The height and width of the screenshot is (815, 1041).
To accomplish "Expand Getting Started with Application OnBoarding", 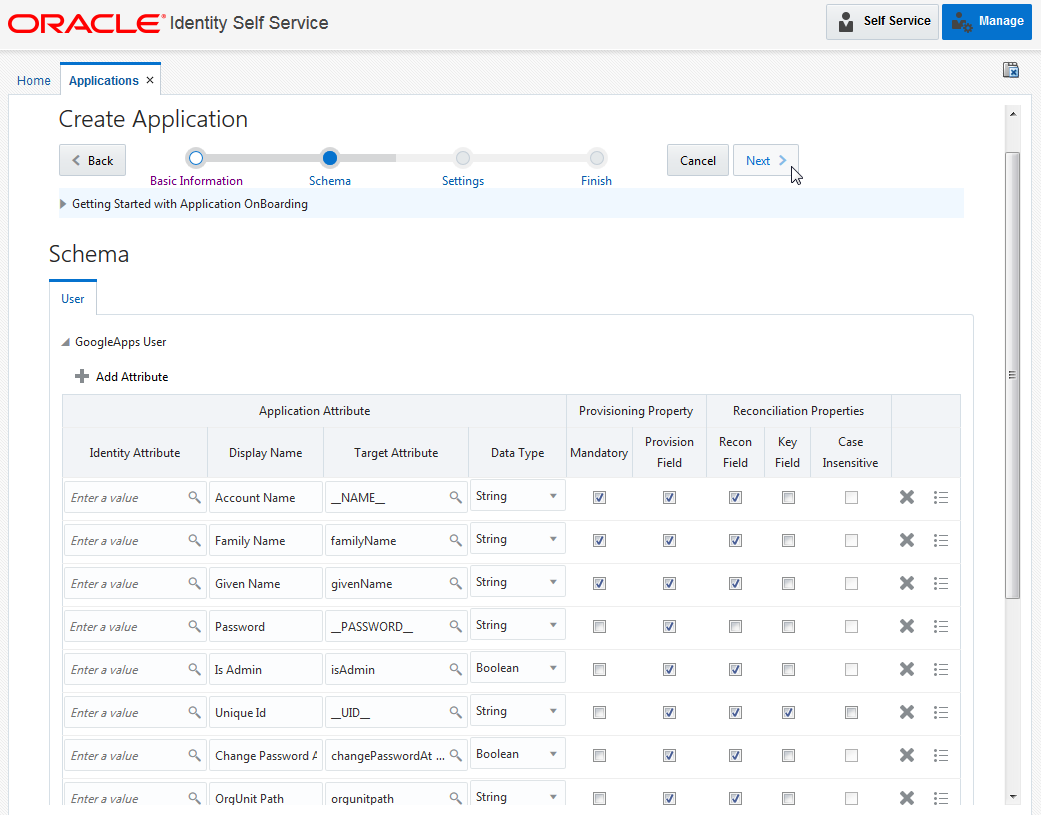I will coord(64,204).
